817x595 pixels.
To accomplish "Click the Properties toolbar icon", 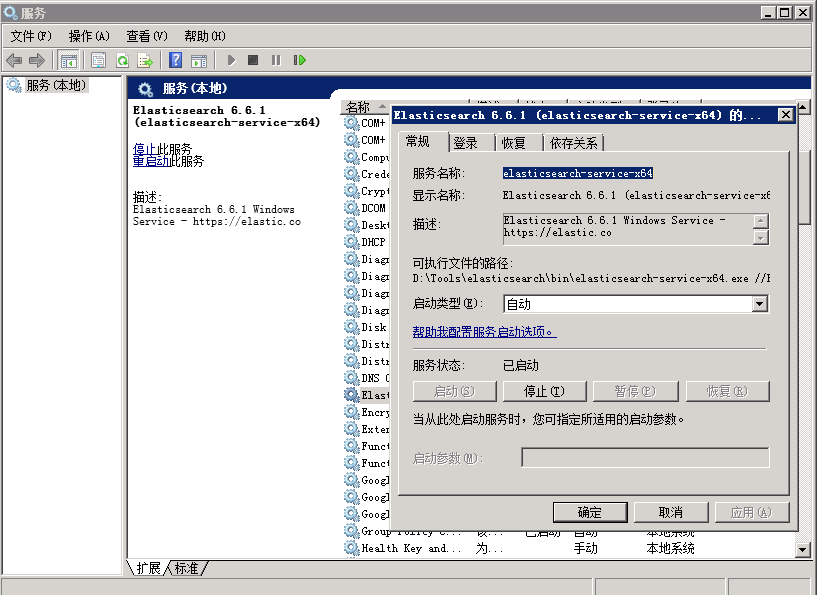I will pos(98,60).
